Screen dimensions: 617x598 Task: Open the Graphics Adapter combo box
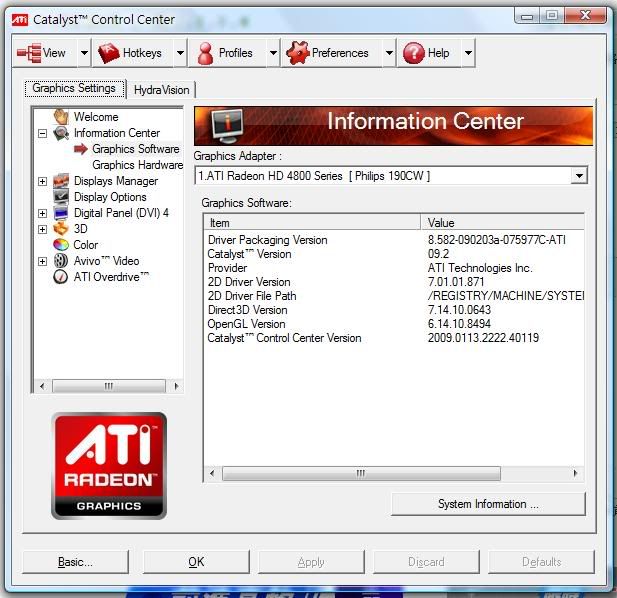[x=391, y=175]
